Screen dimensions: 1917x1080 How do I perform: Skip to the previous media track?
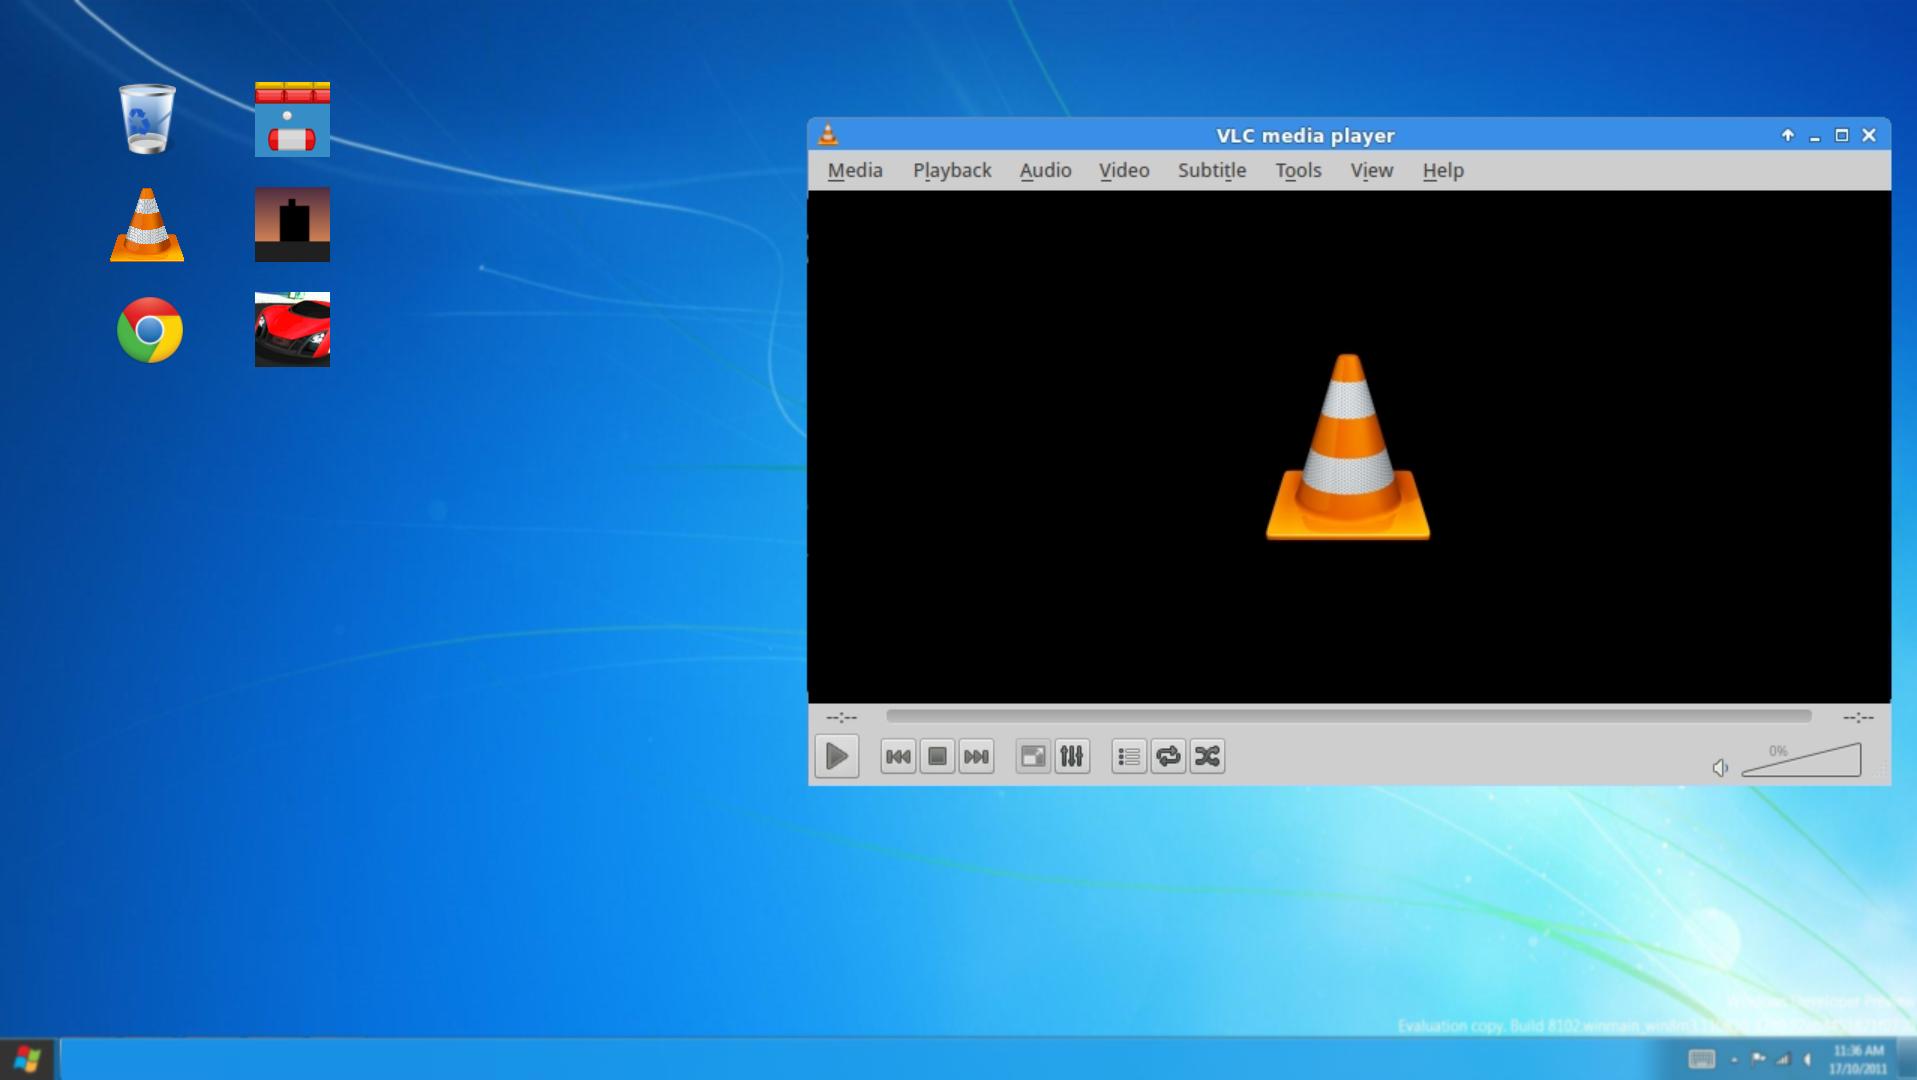point(898,757)
